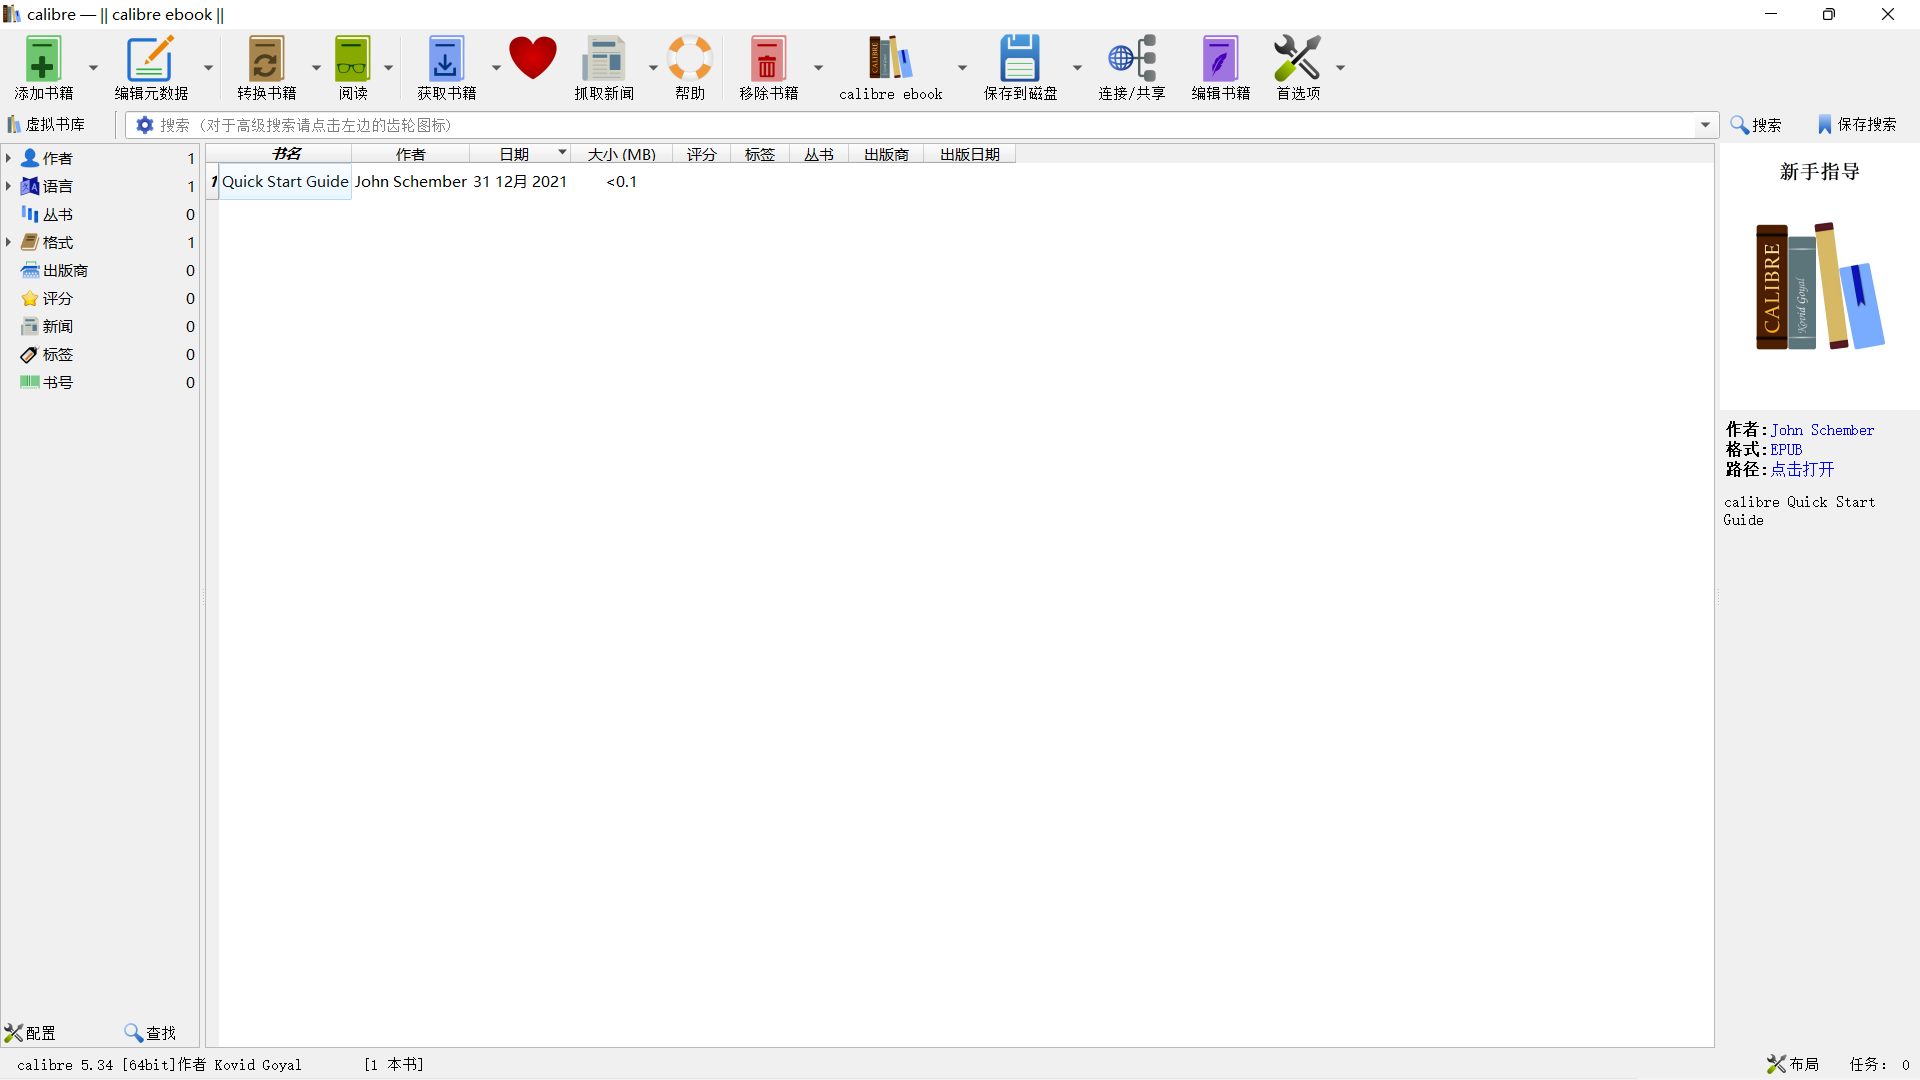Image resolution: width=1920 pixels, height=1080 pixels.
Task: Toggle the 布局 layout button
Action: point(1793,1064)
